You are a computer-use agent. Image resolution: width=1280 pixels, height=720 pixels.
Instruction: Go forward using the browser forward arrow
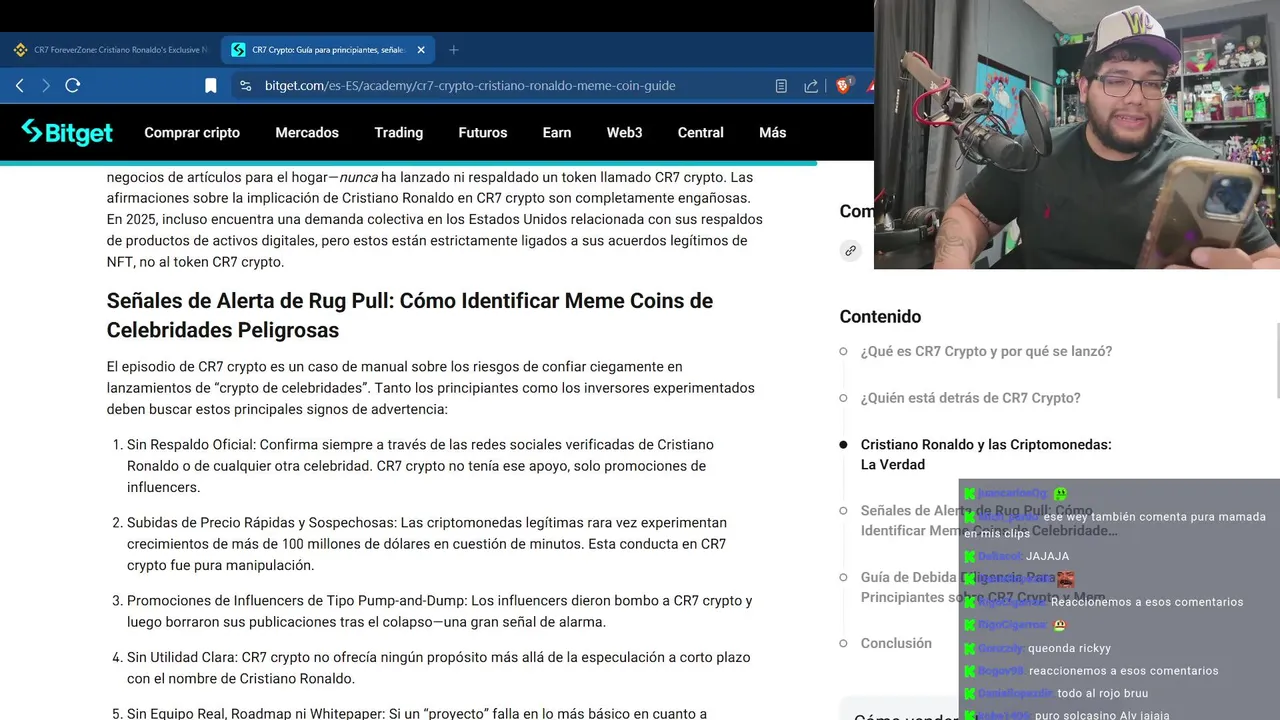[x=46, y=86]
